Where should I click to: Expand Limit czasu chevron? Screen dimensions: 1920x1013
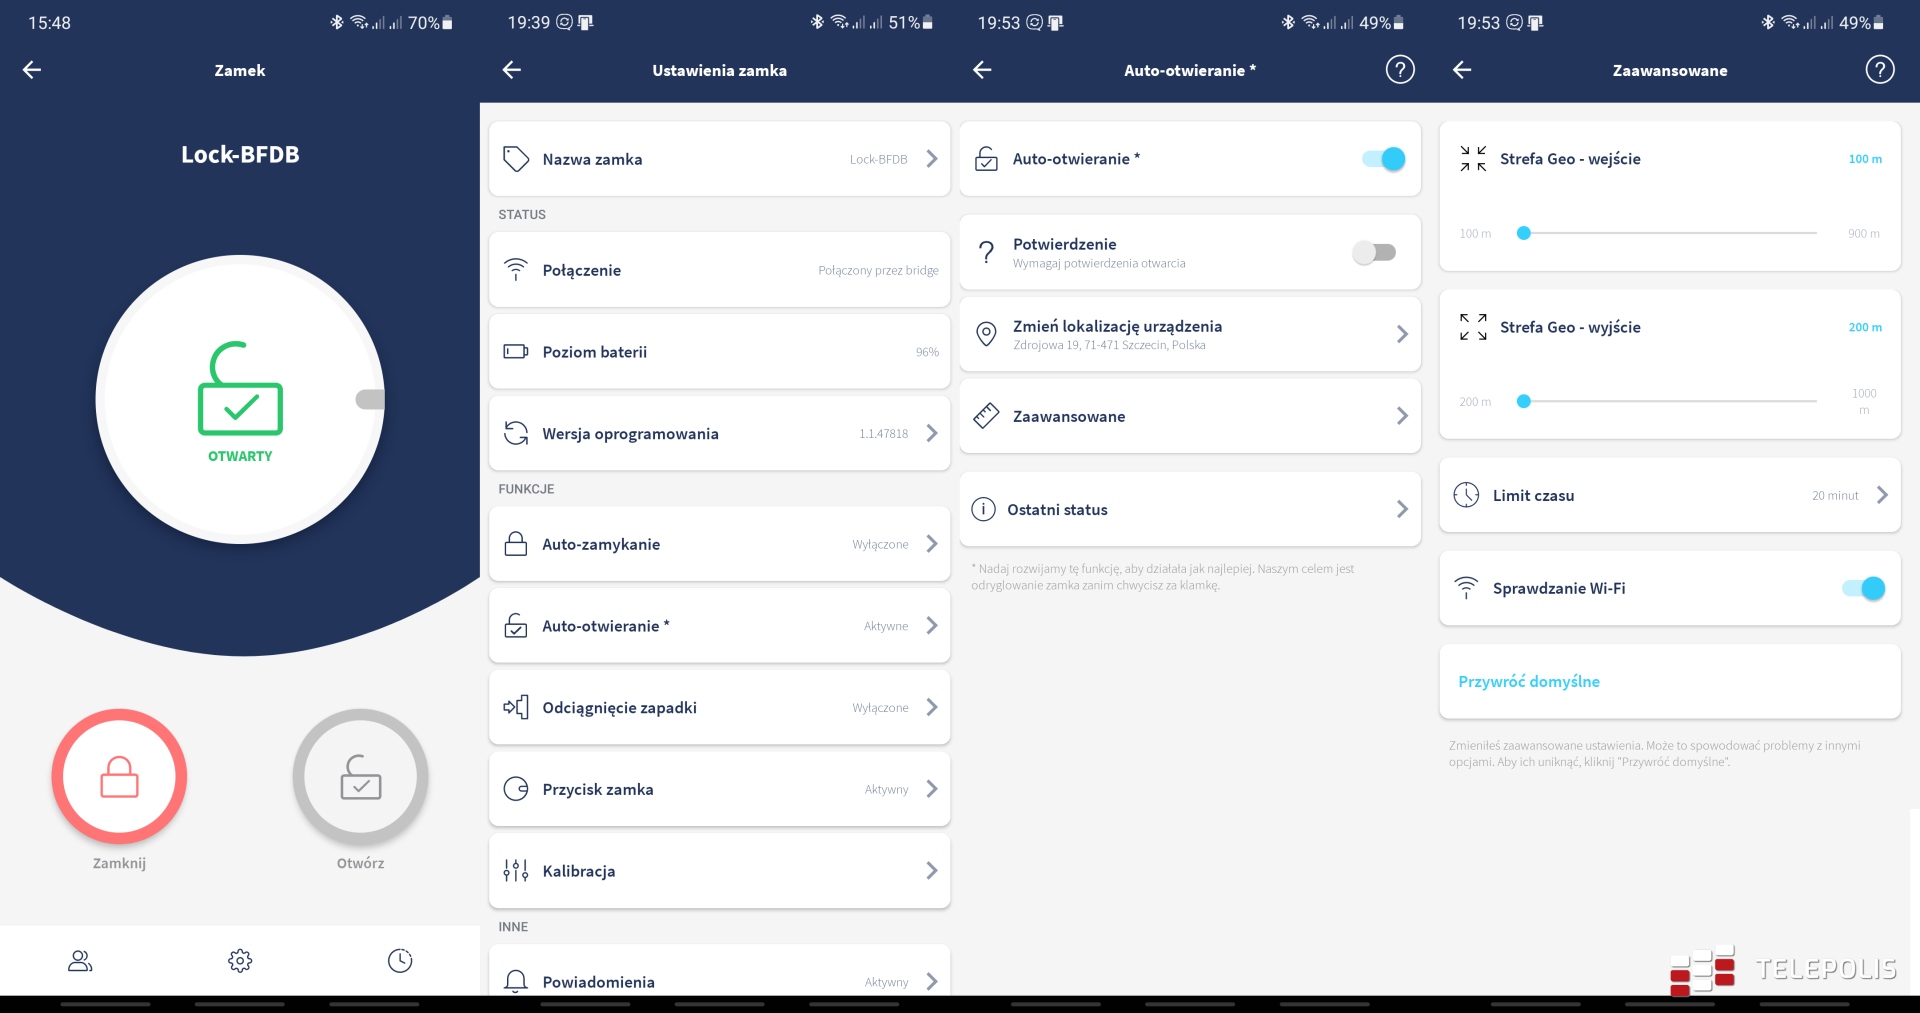point(1882,495)
